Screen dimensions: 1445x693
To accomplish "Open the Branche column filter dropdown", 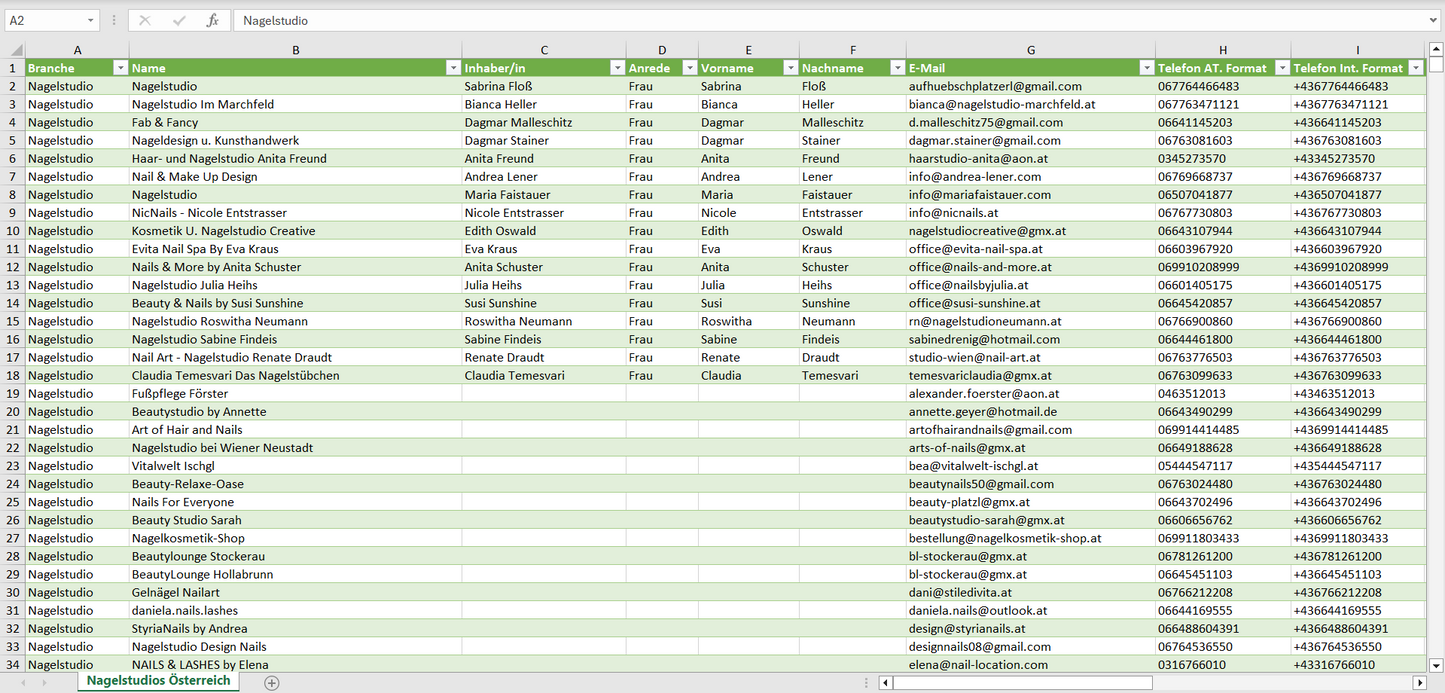I will click(120, 68).
